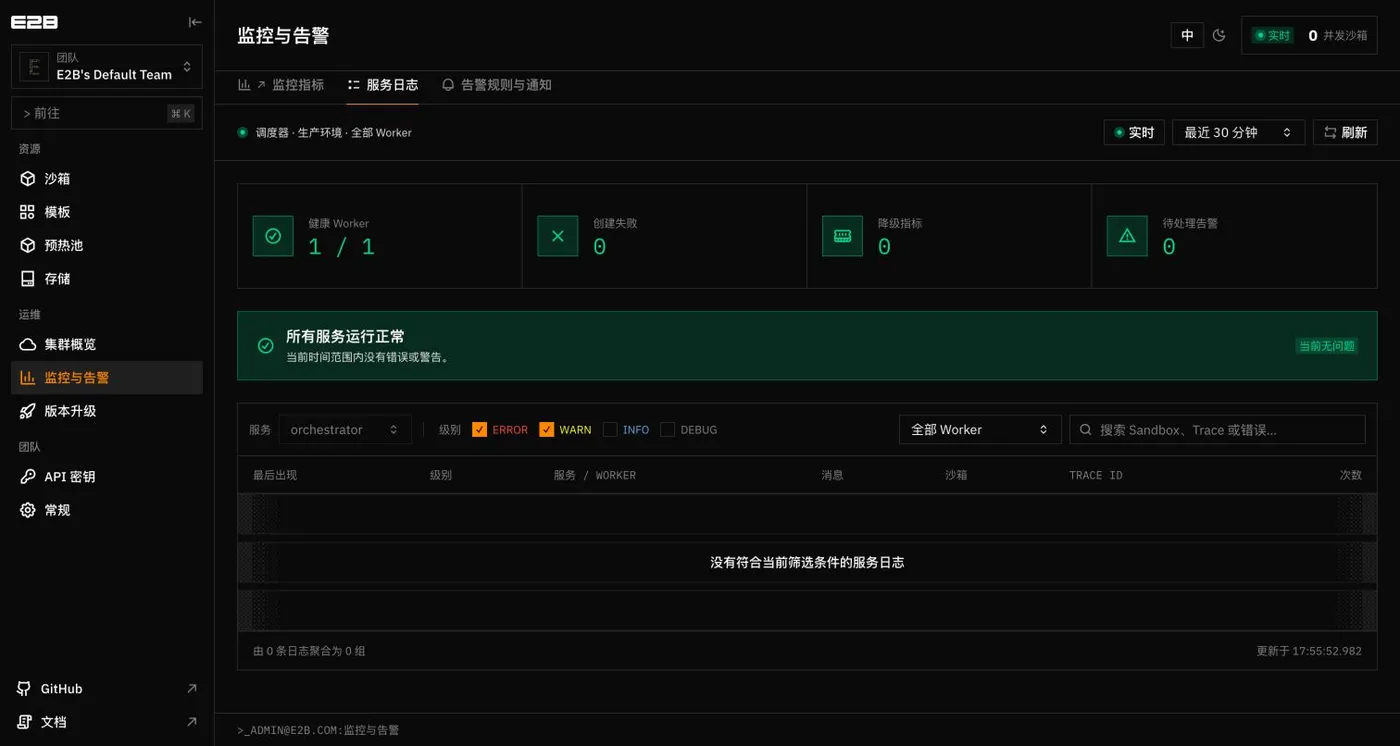Open the 预热池 sidebar item
The width and height of the screenshot is (1400, 746).
point(107,245)
